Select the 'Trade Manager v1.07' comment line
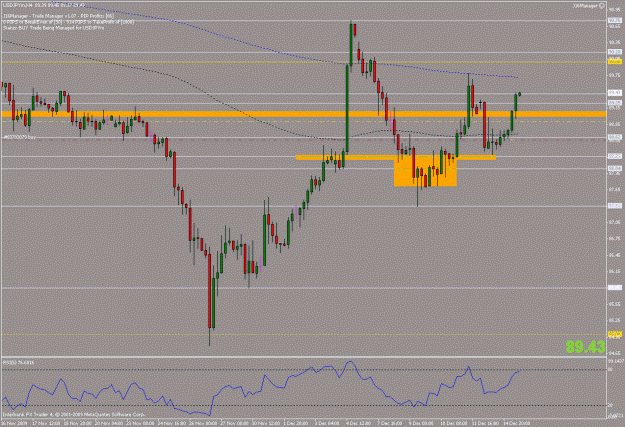625x427 pixels. pyautogui.click(x=58, y=16)
